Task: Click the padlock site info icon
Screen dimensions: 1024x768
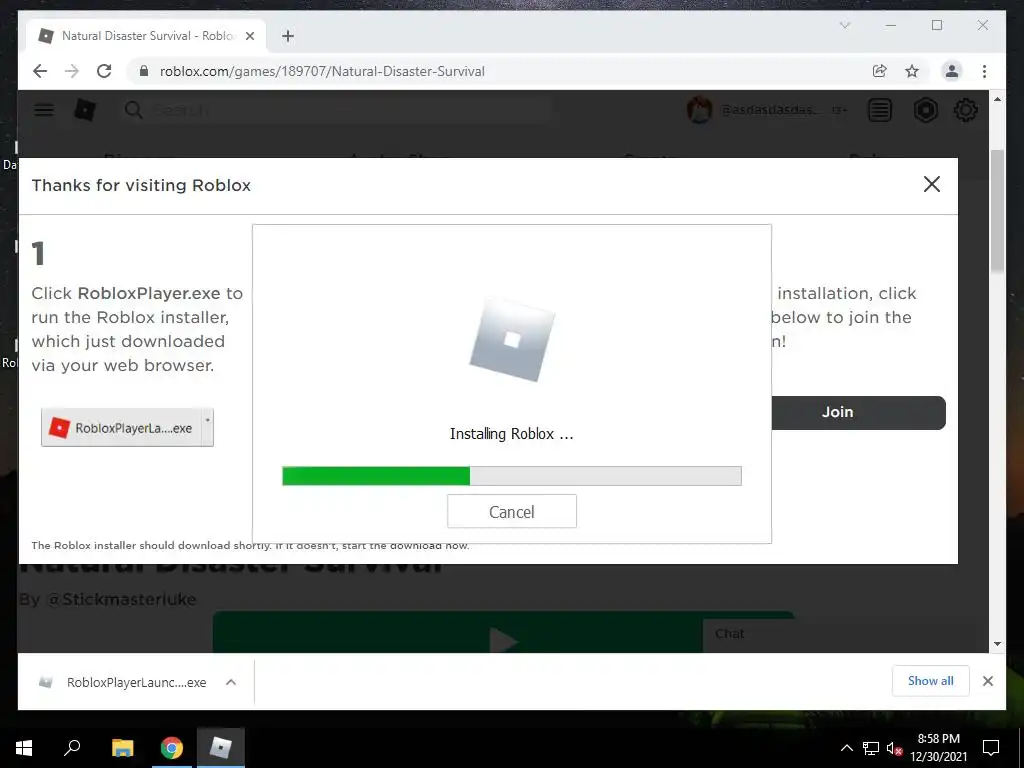Action: tap(144, 71)
